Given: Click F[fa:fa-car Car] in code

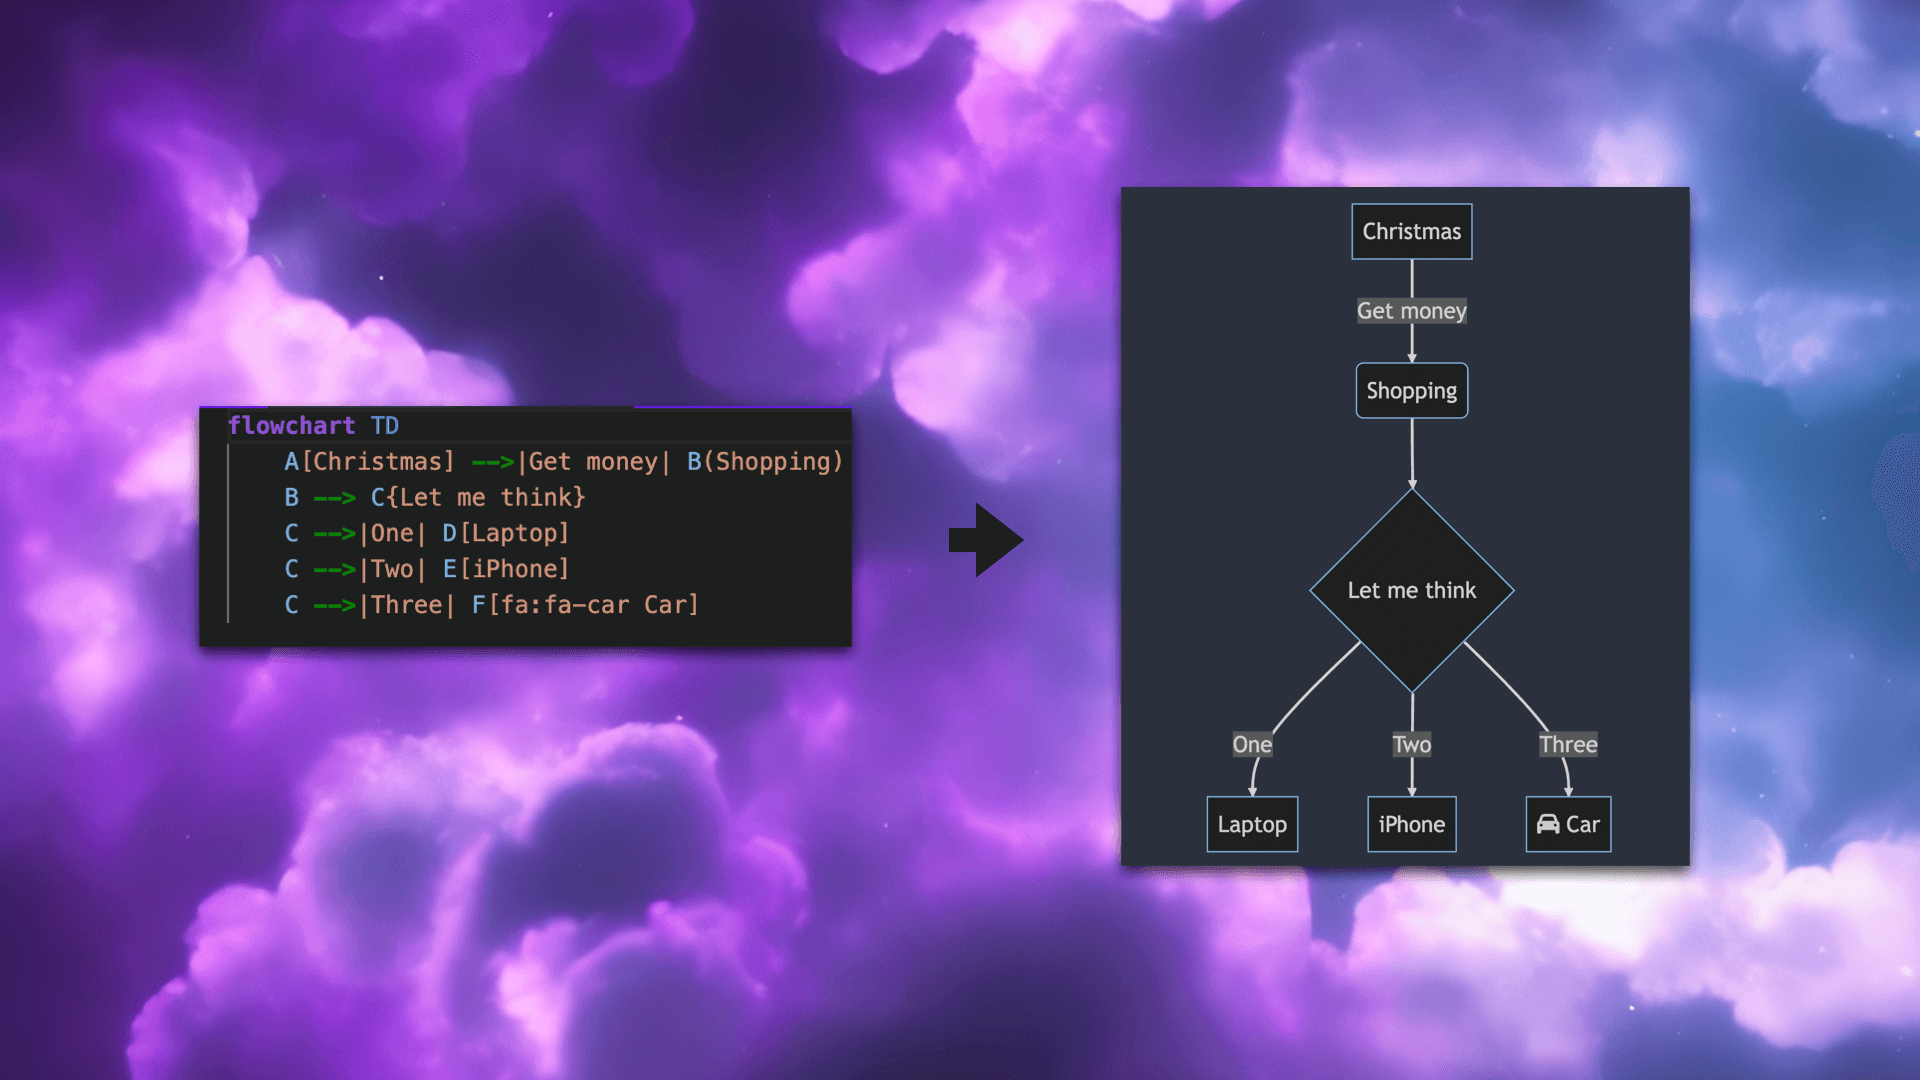Looking at the screenshot, I should tap(585, 605).
